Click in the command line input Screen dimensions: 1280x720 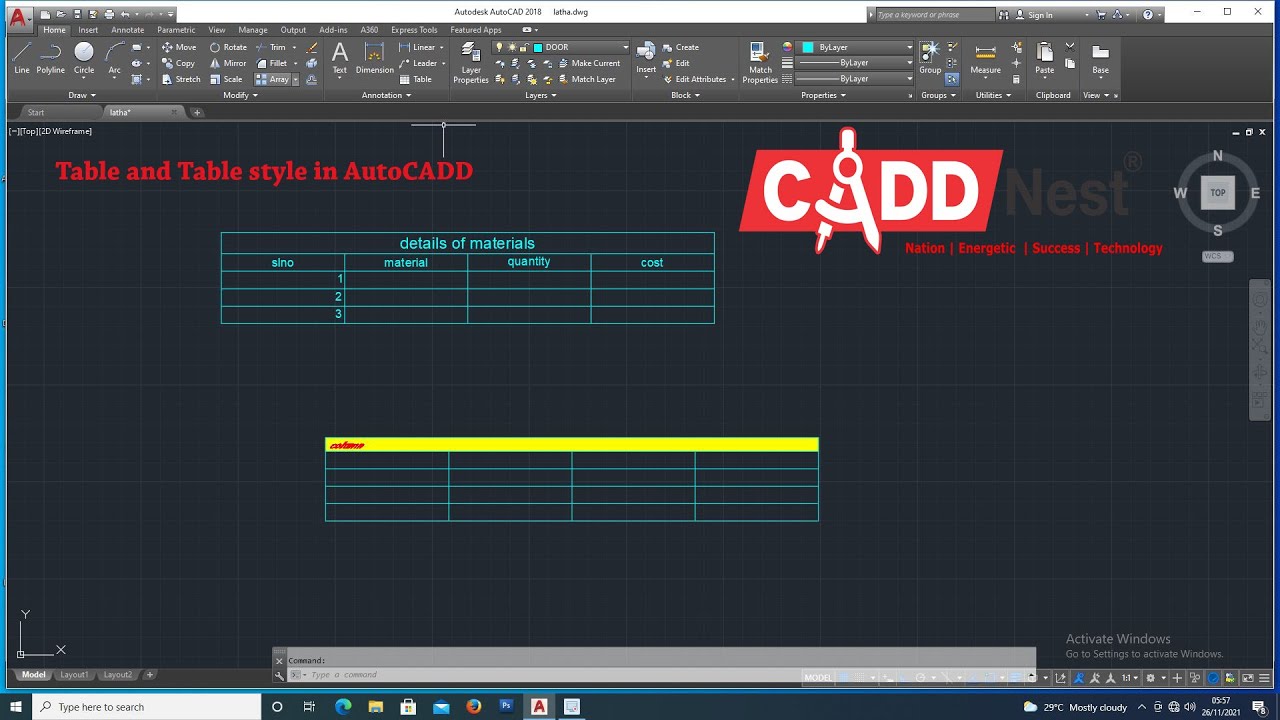pos(660,675)
